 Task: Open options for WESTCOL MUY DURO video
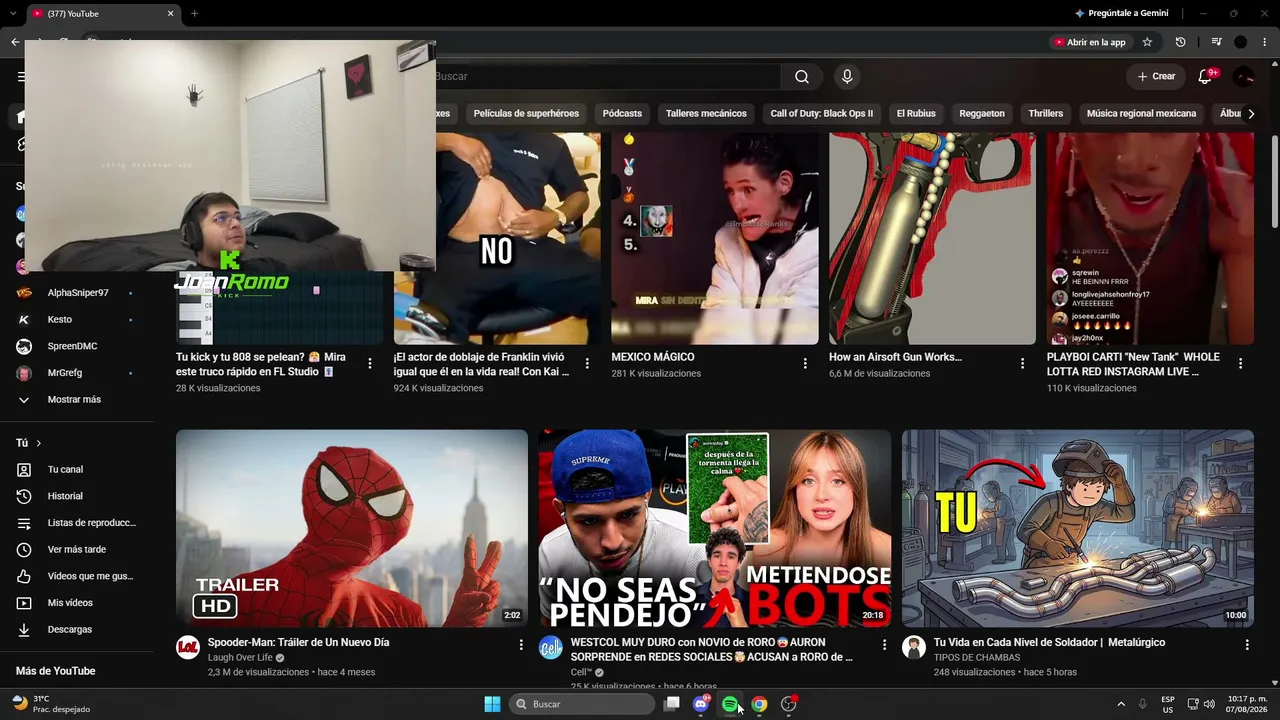884,645
